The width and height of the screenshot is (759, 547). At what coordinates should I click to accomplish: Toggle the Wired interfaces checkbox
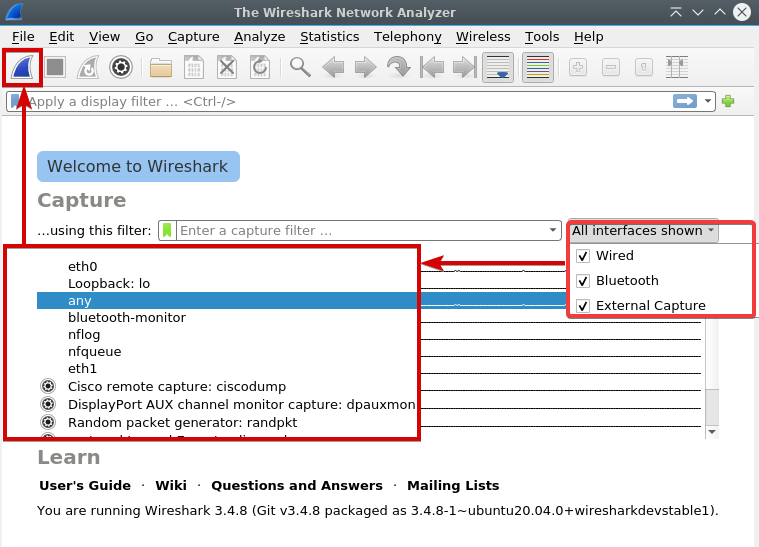pos(583,256)
